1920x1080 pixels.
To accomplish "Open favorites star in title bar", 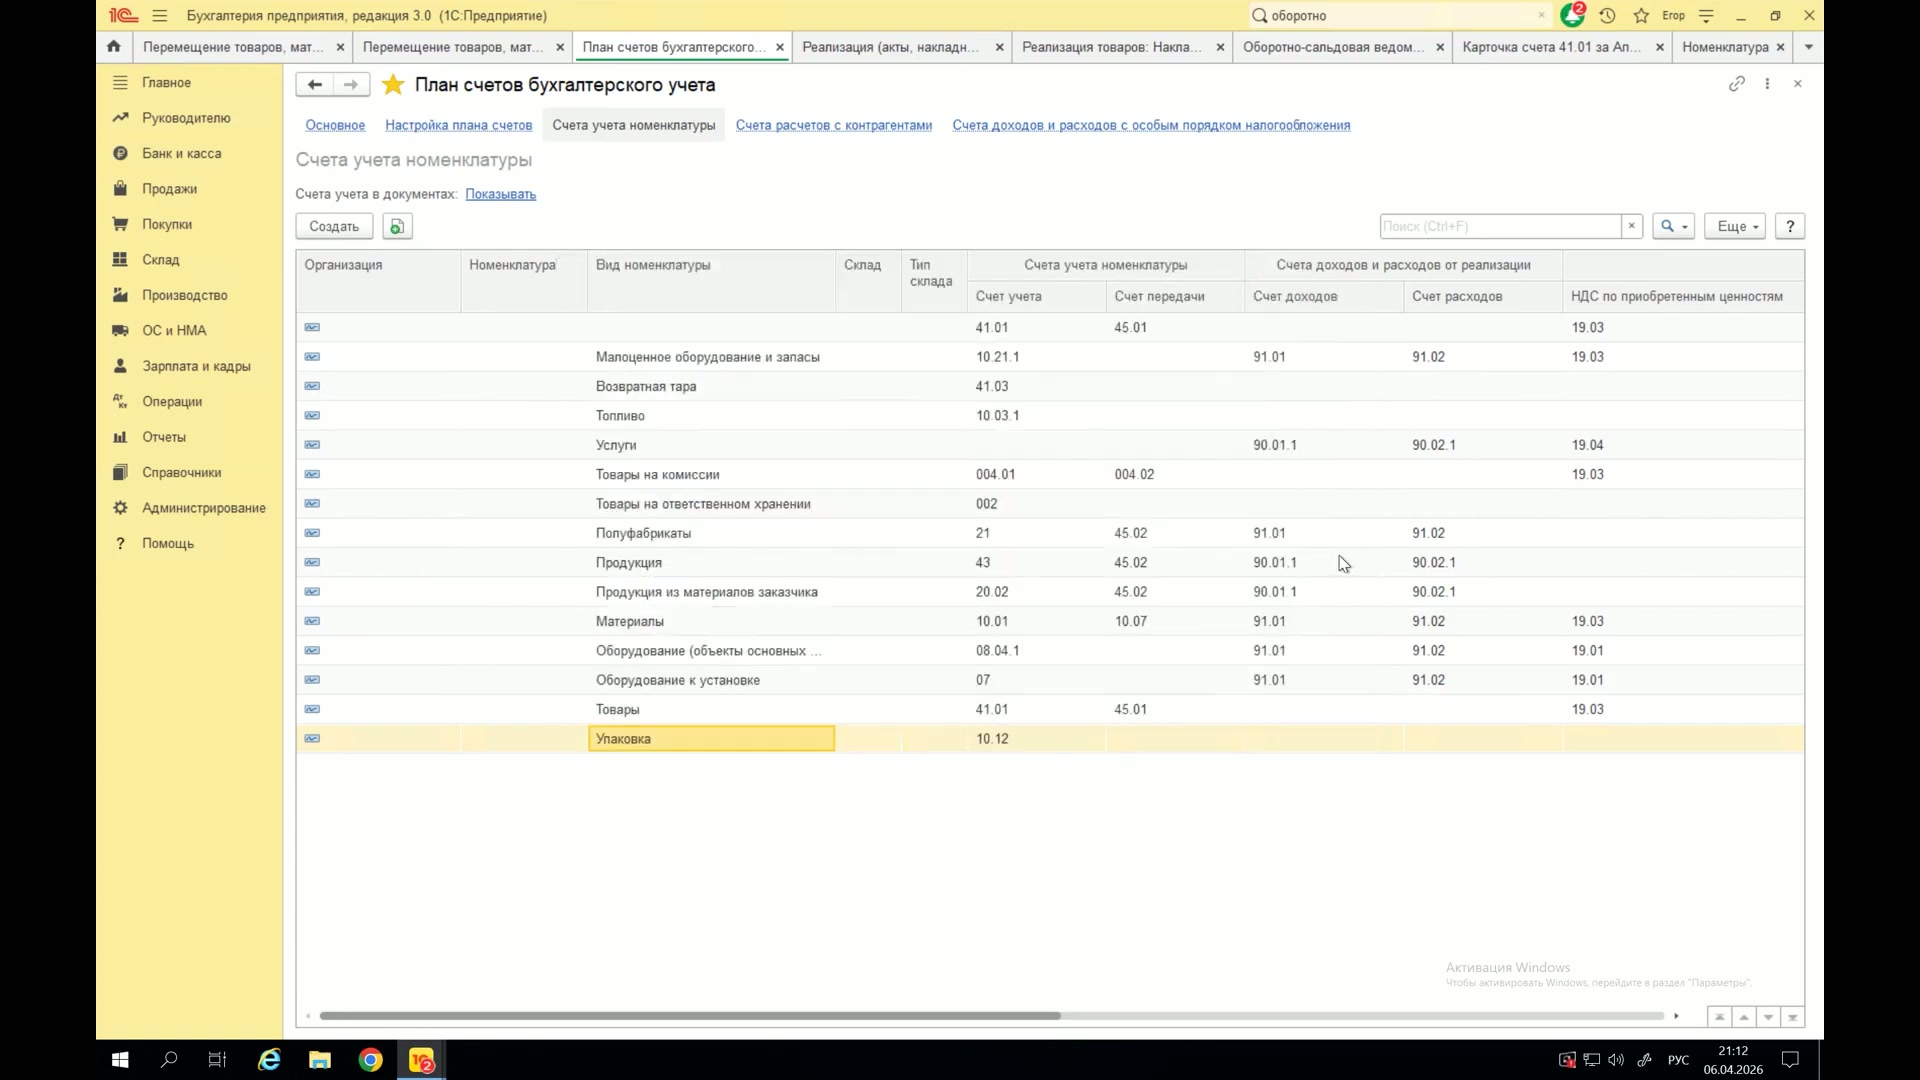I will (1641, 16).
